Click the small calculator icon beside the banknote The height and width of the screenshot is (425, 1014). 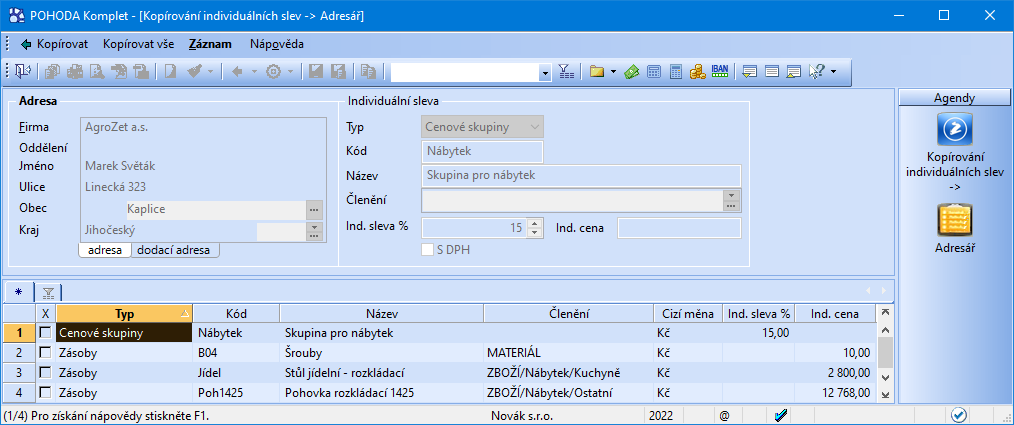click(654, 72)
